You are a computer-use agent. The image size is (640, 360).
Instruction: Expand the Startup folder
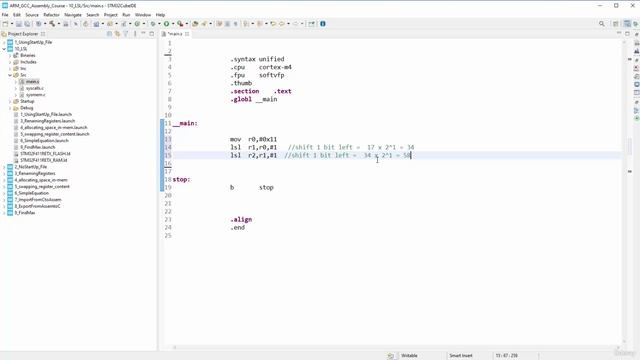pyautogui.click(x=10, y=101)
